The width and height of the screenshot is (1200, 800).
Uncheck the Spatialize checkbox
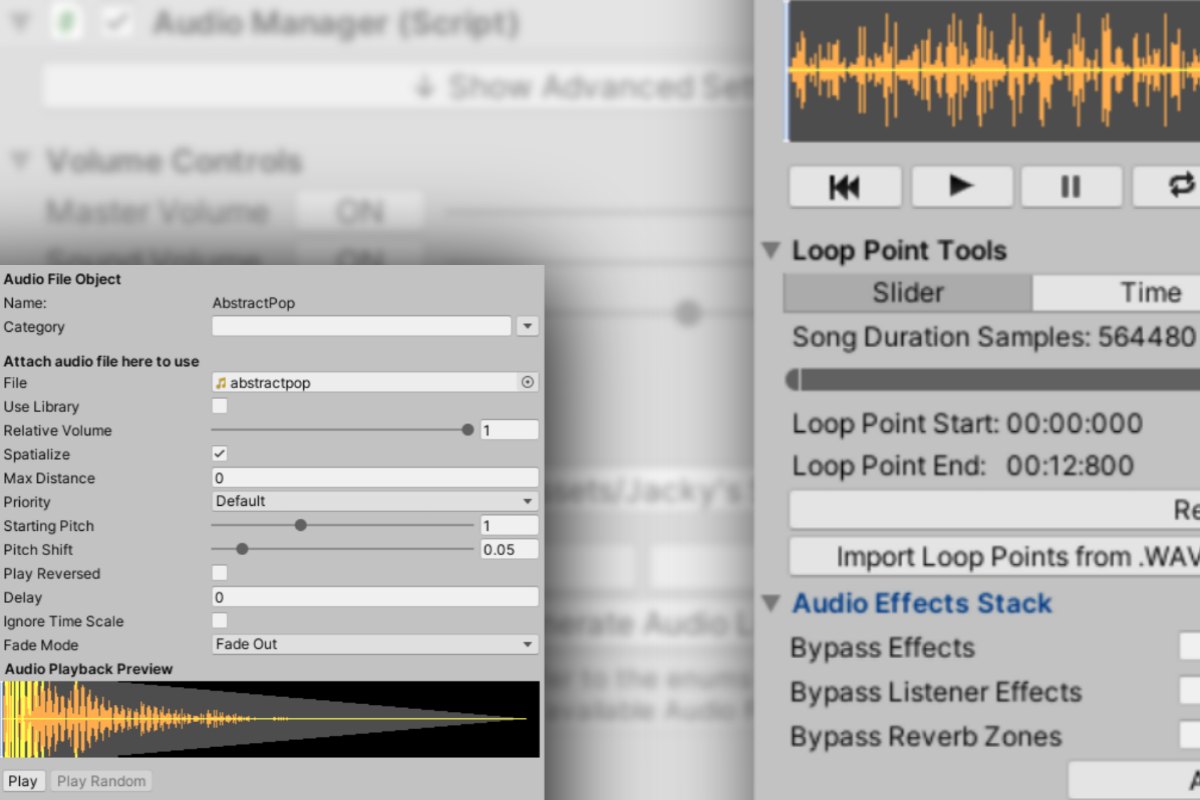coord(220,454)
